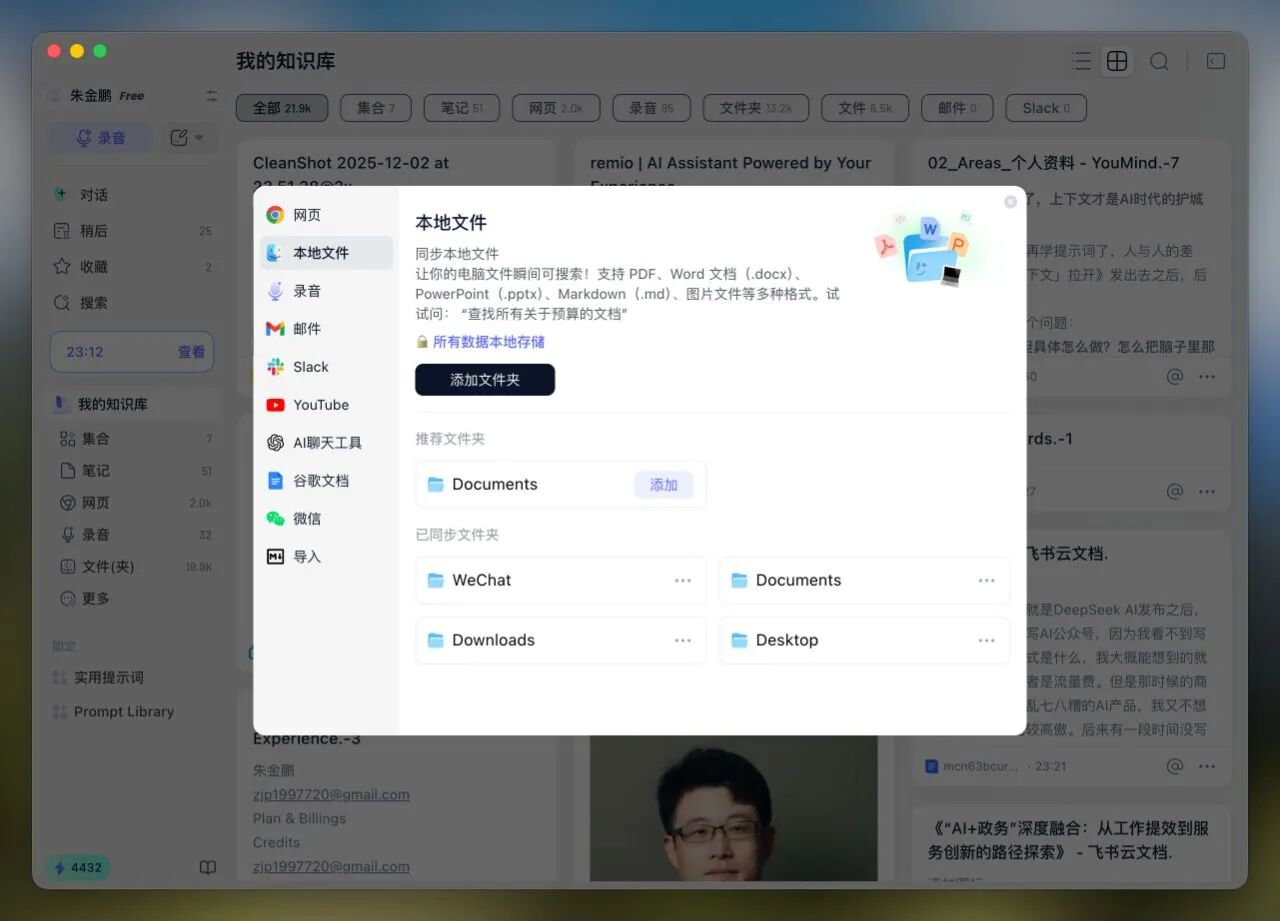Switch to grid view layout

pos(1117,62)
